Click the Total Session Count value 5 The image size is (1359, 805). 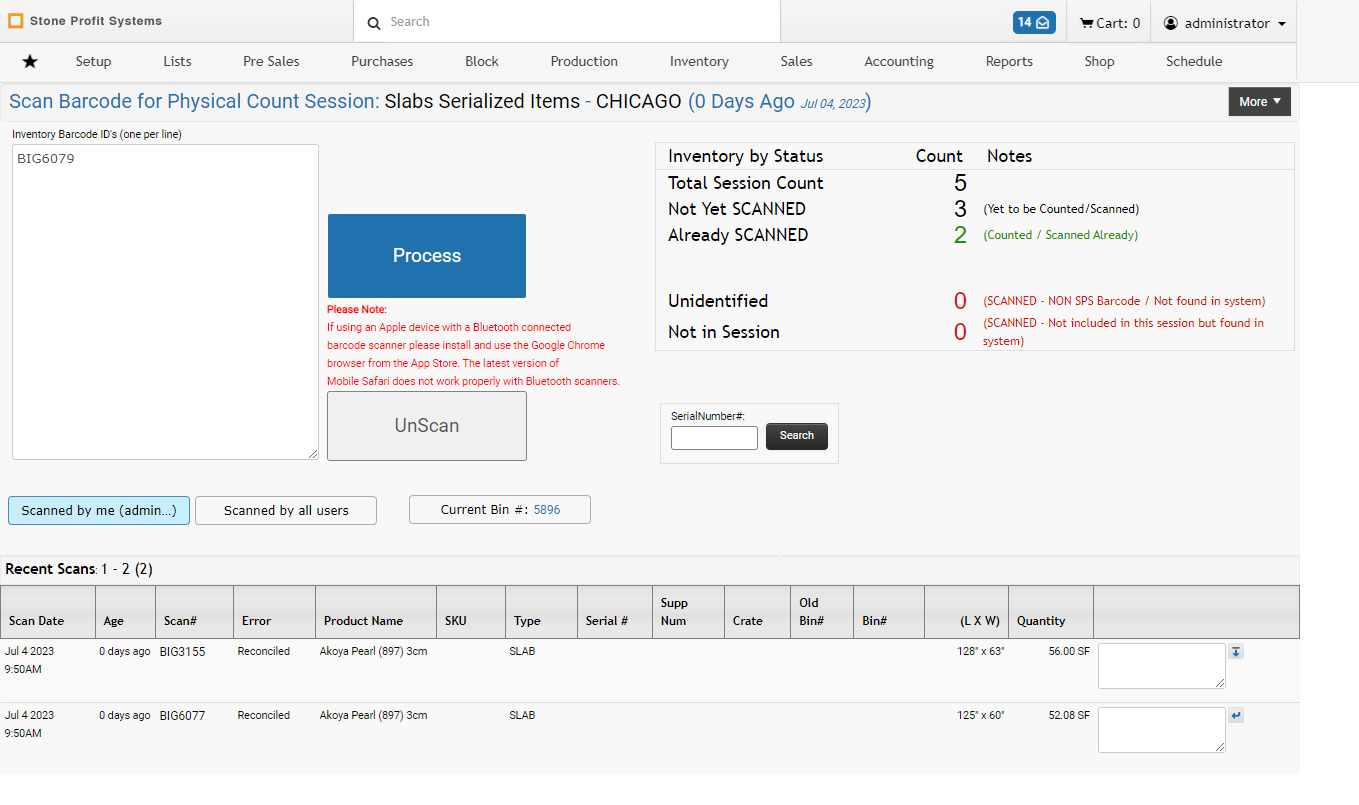[x=960, y=183]
